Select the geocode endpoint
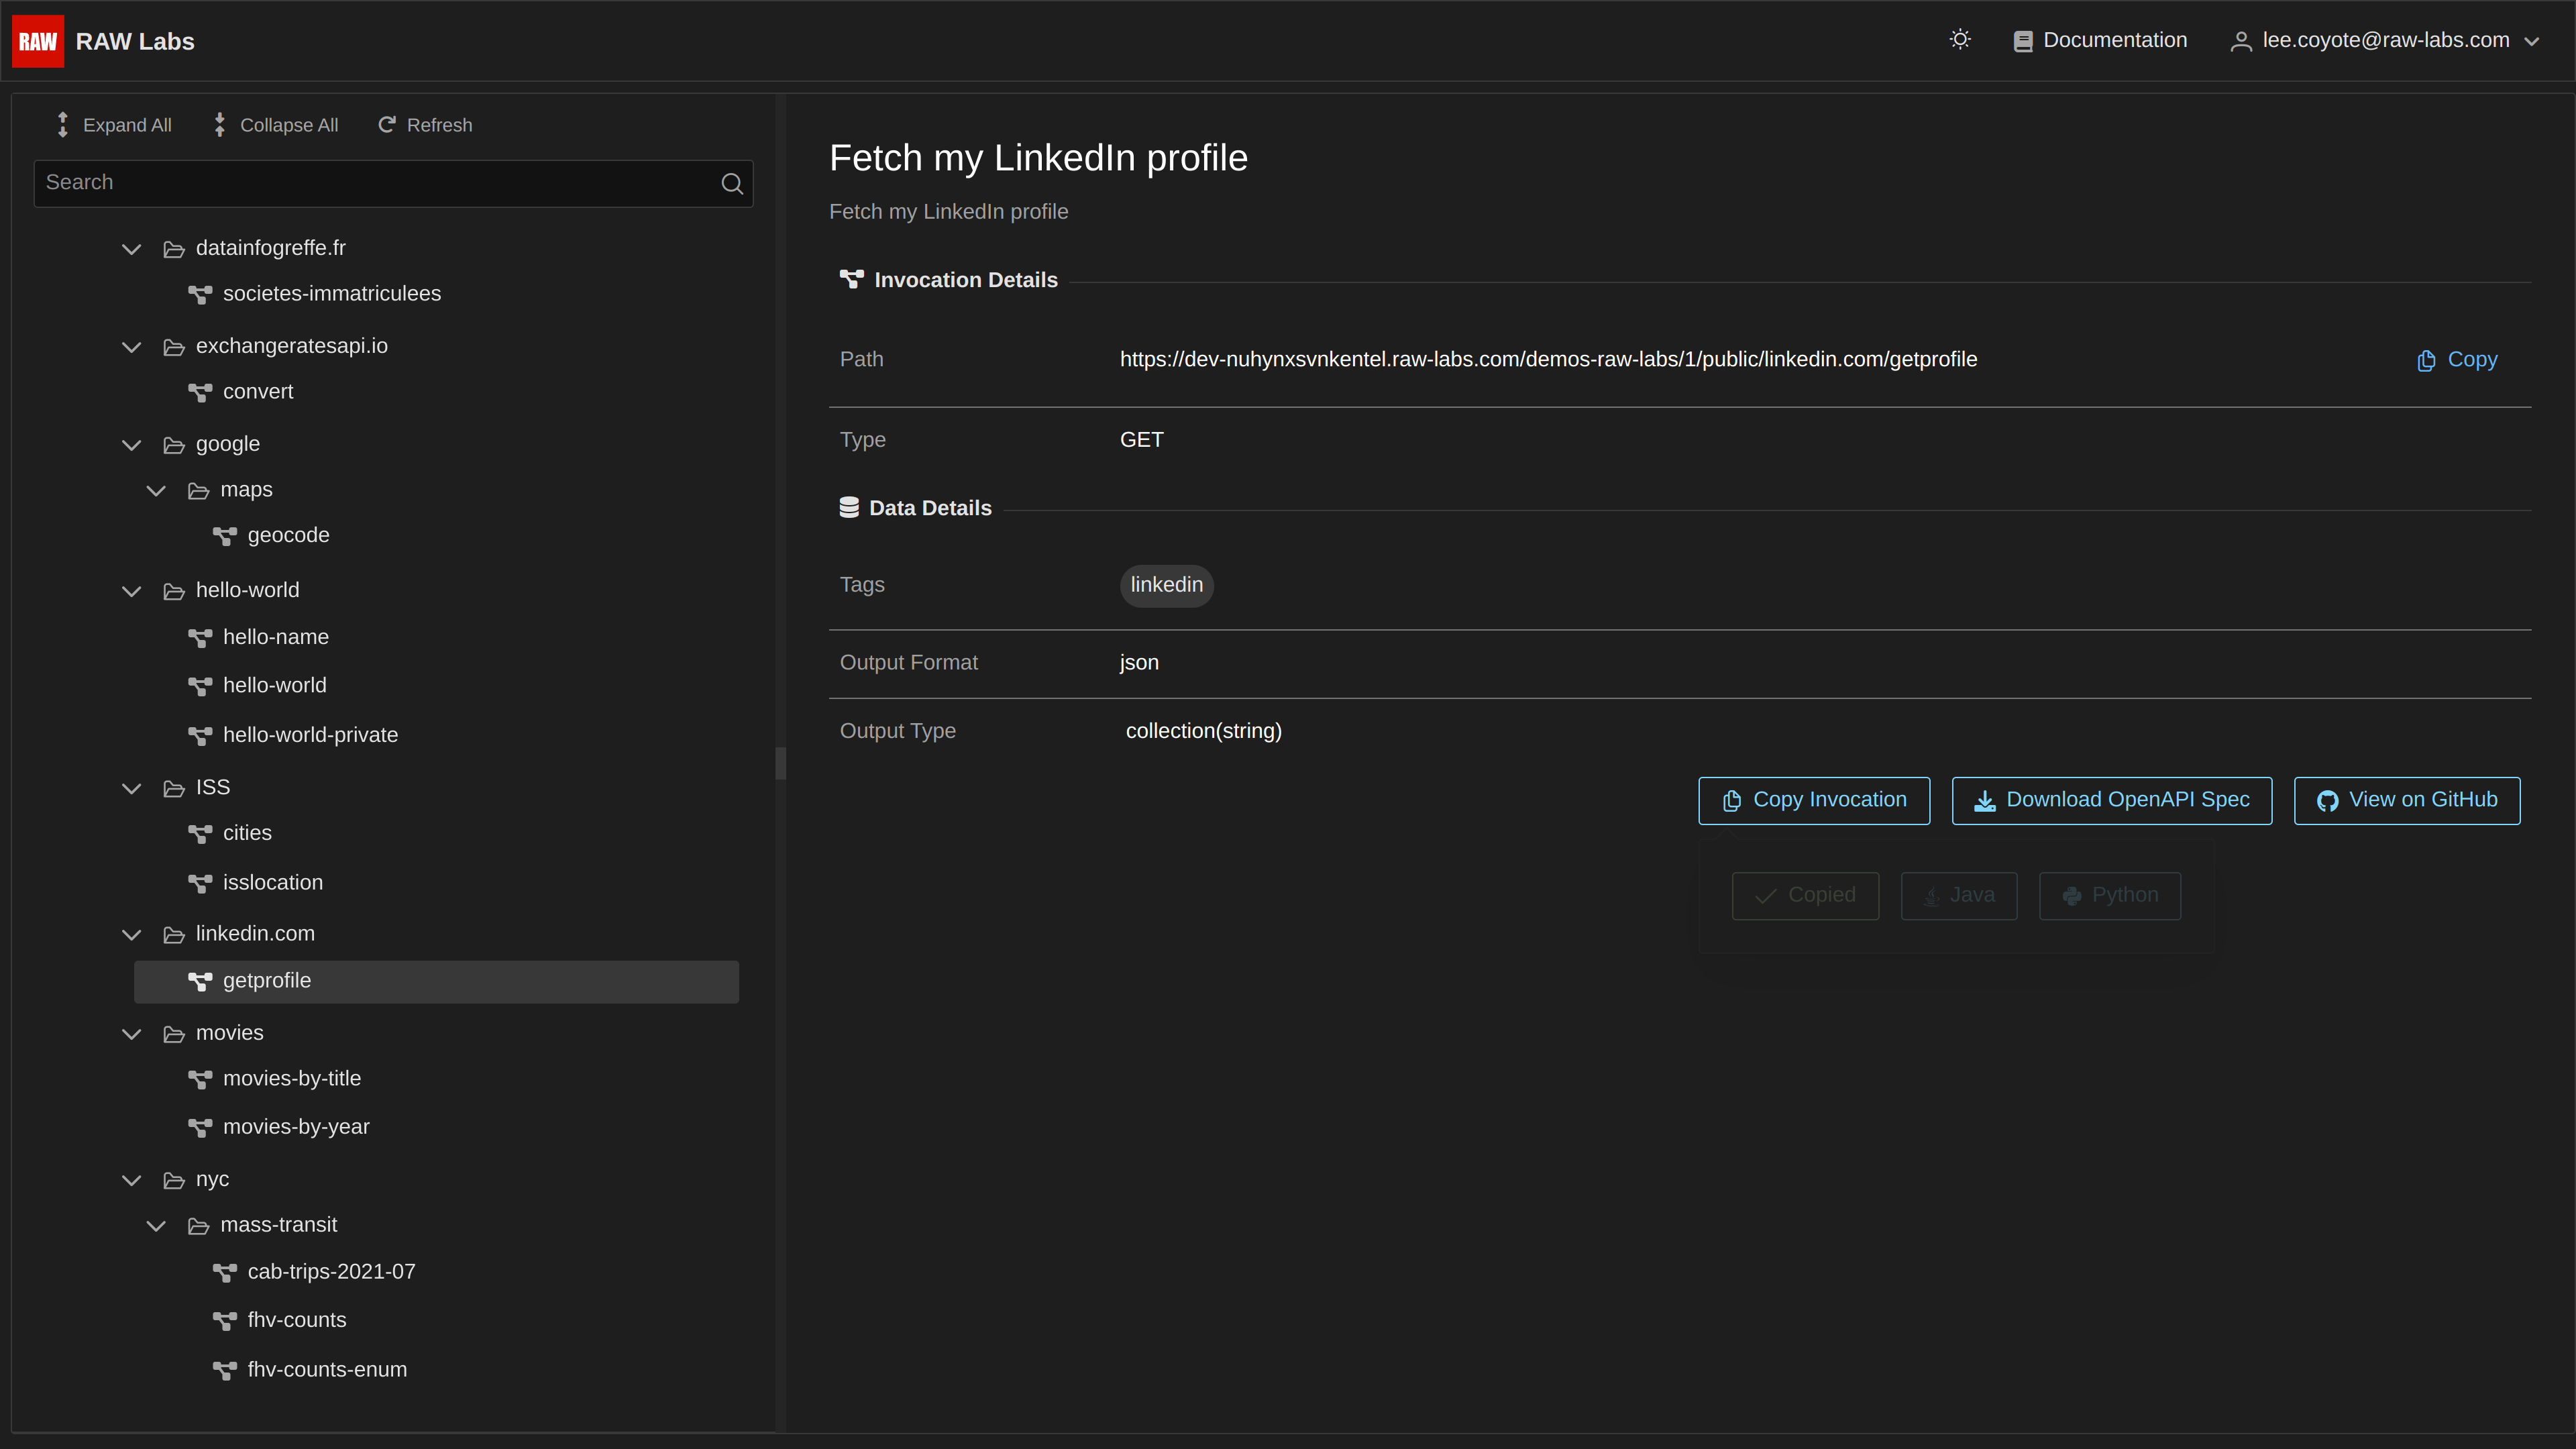Screen dimensions: 2576x1449 [x=288, y=536]
